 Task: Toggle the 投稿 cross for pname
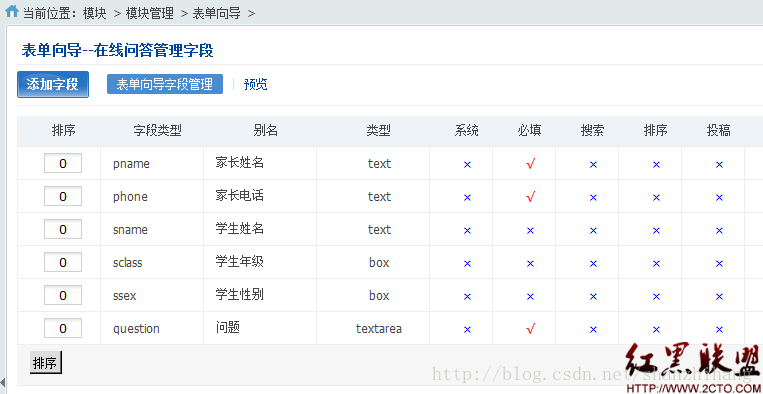pos(719,165)
